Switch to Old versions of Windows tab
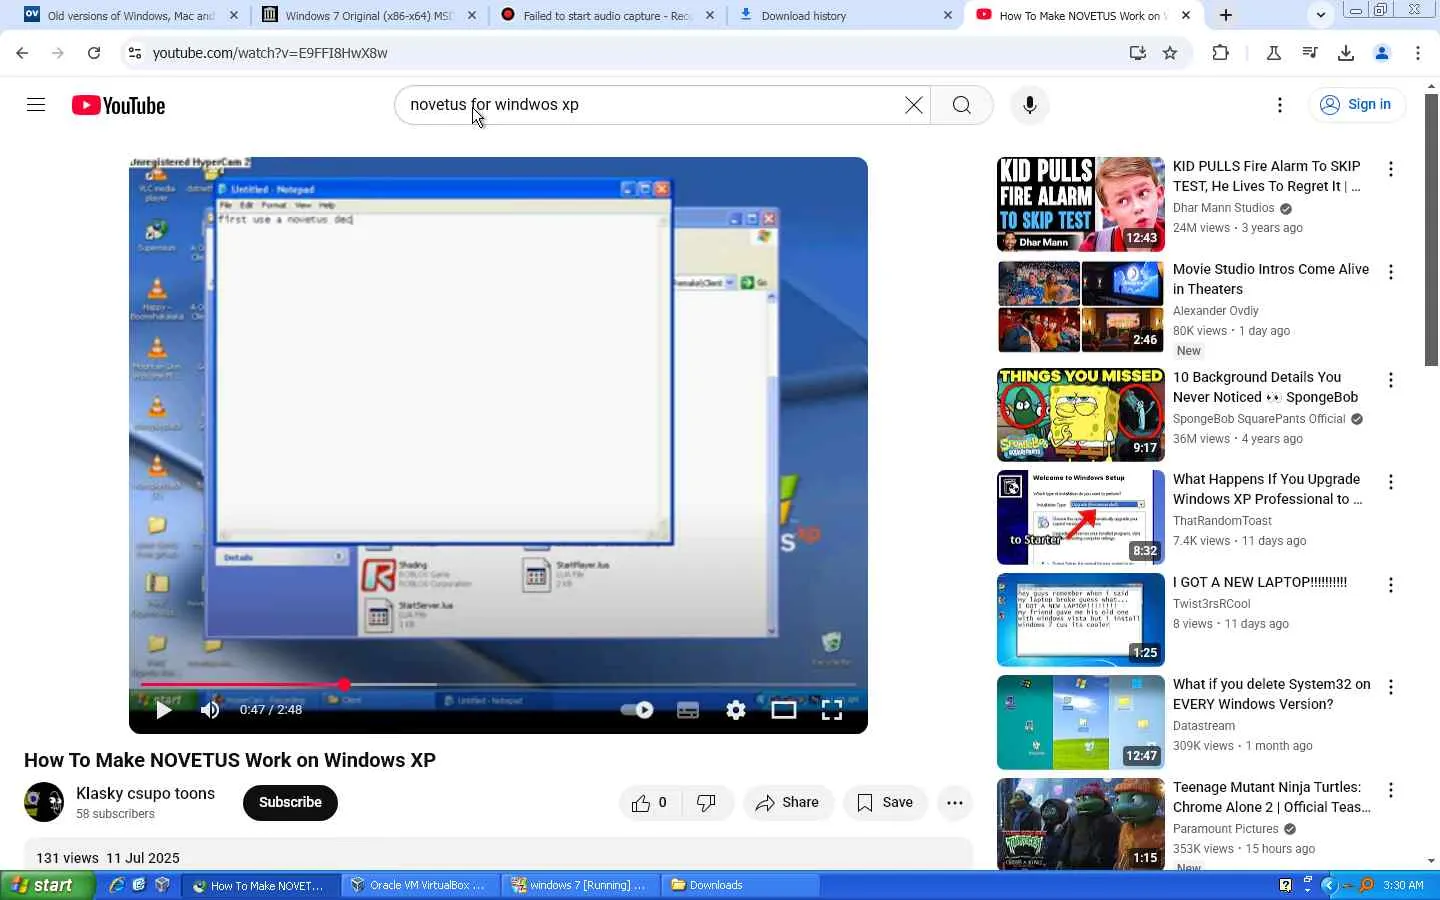Screen dimensions: 1440x900 [x=130, y=15]
